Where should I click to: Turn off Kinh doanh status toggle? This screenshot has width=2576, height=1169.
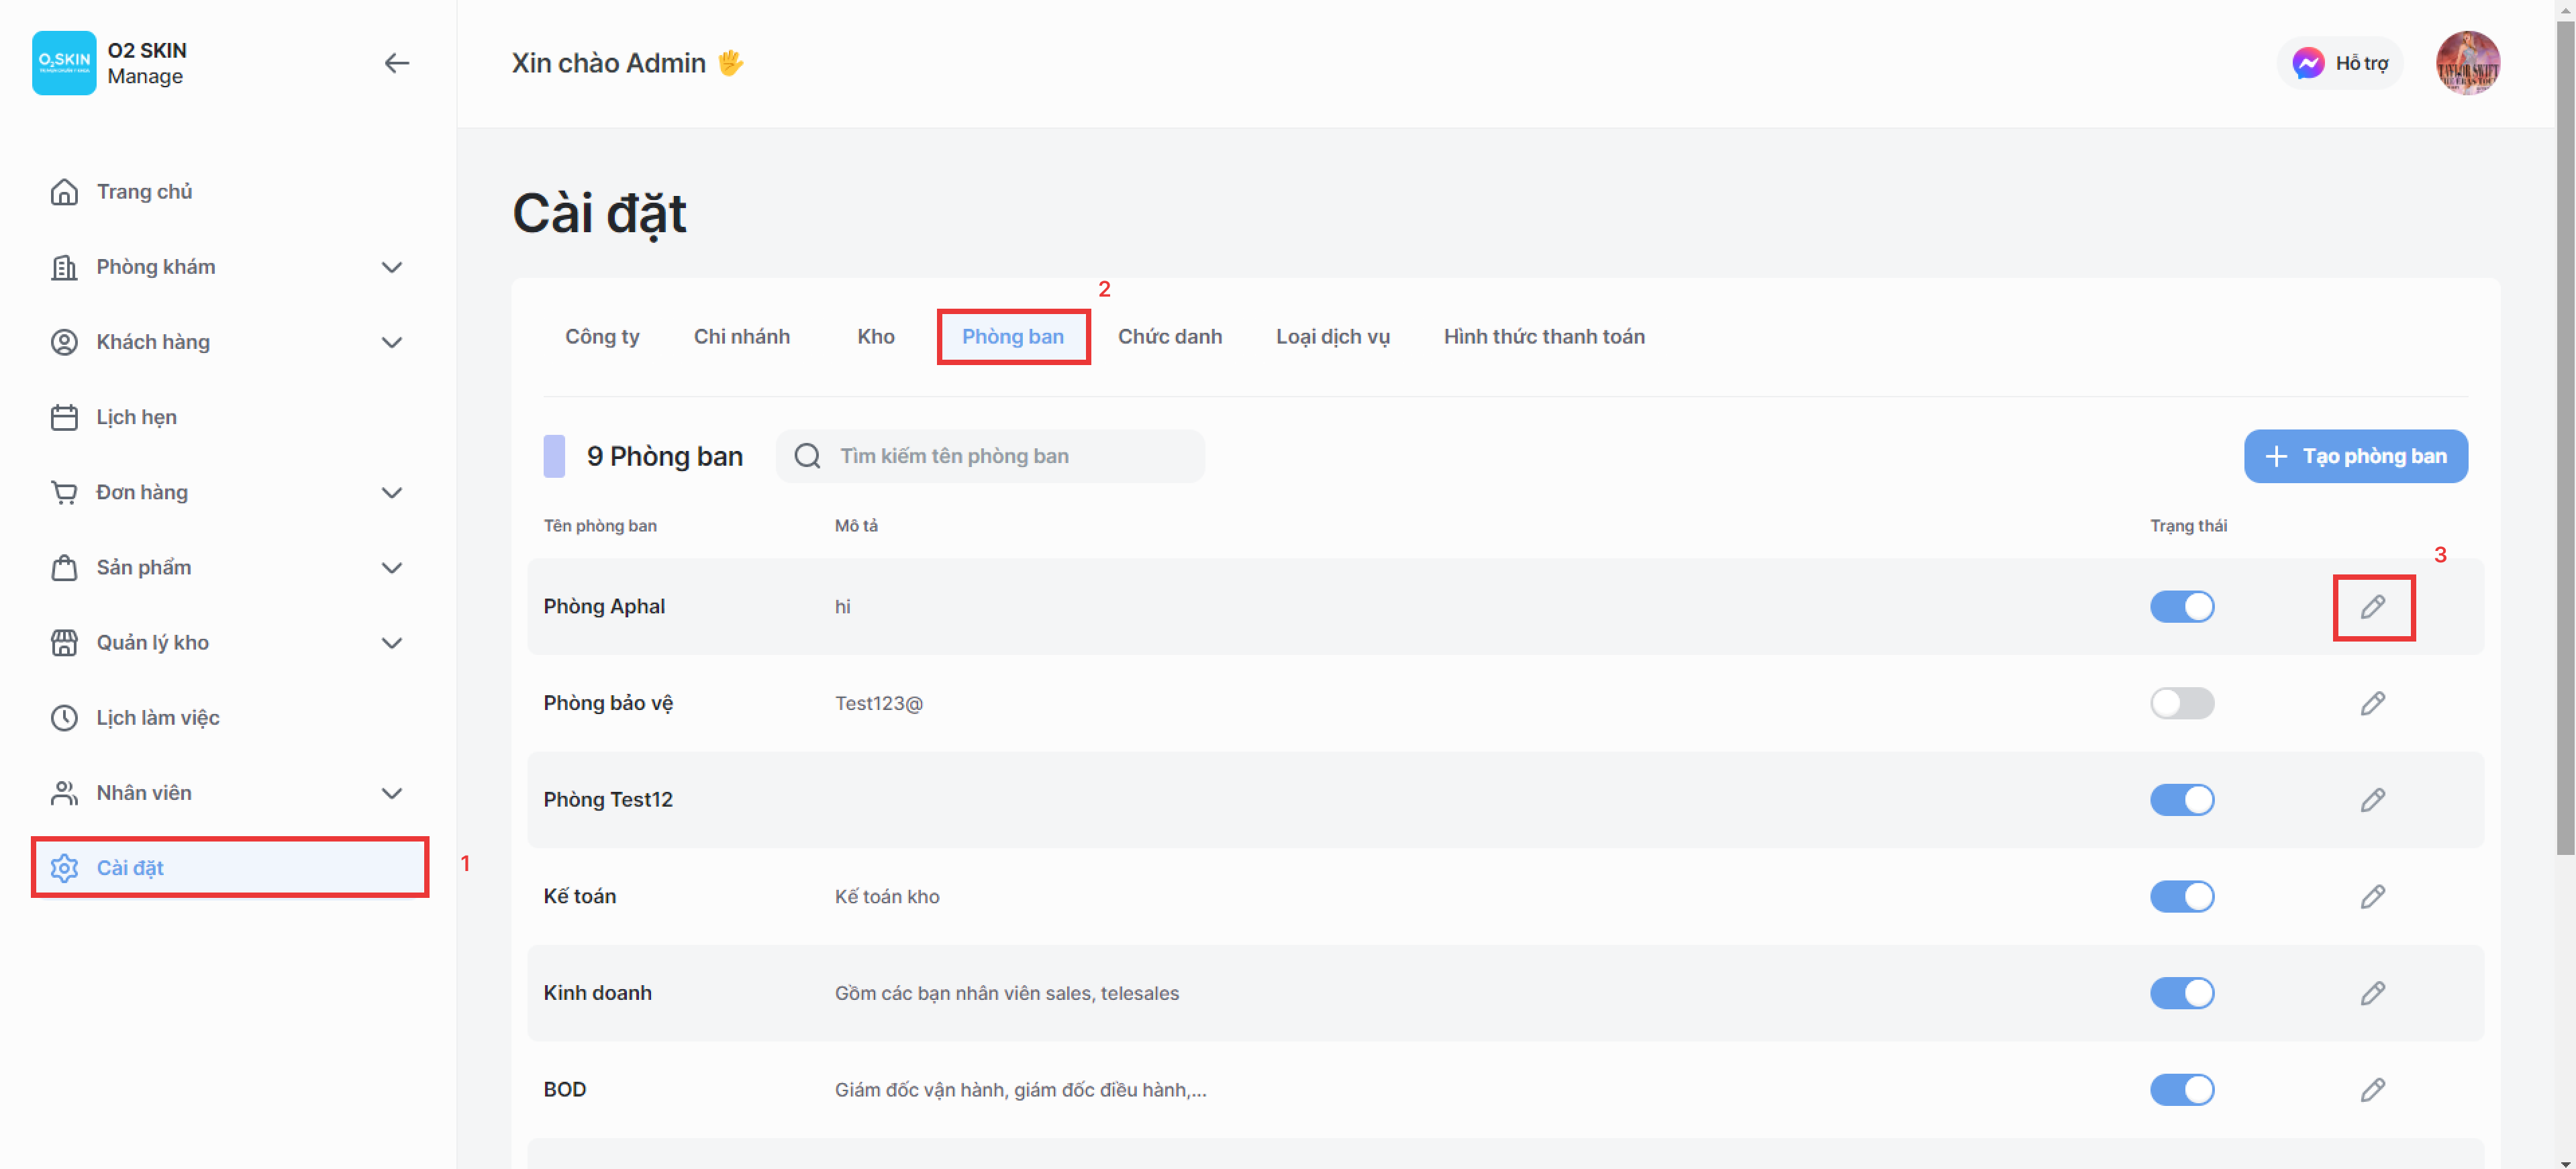[x=2182, y=993]
